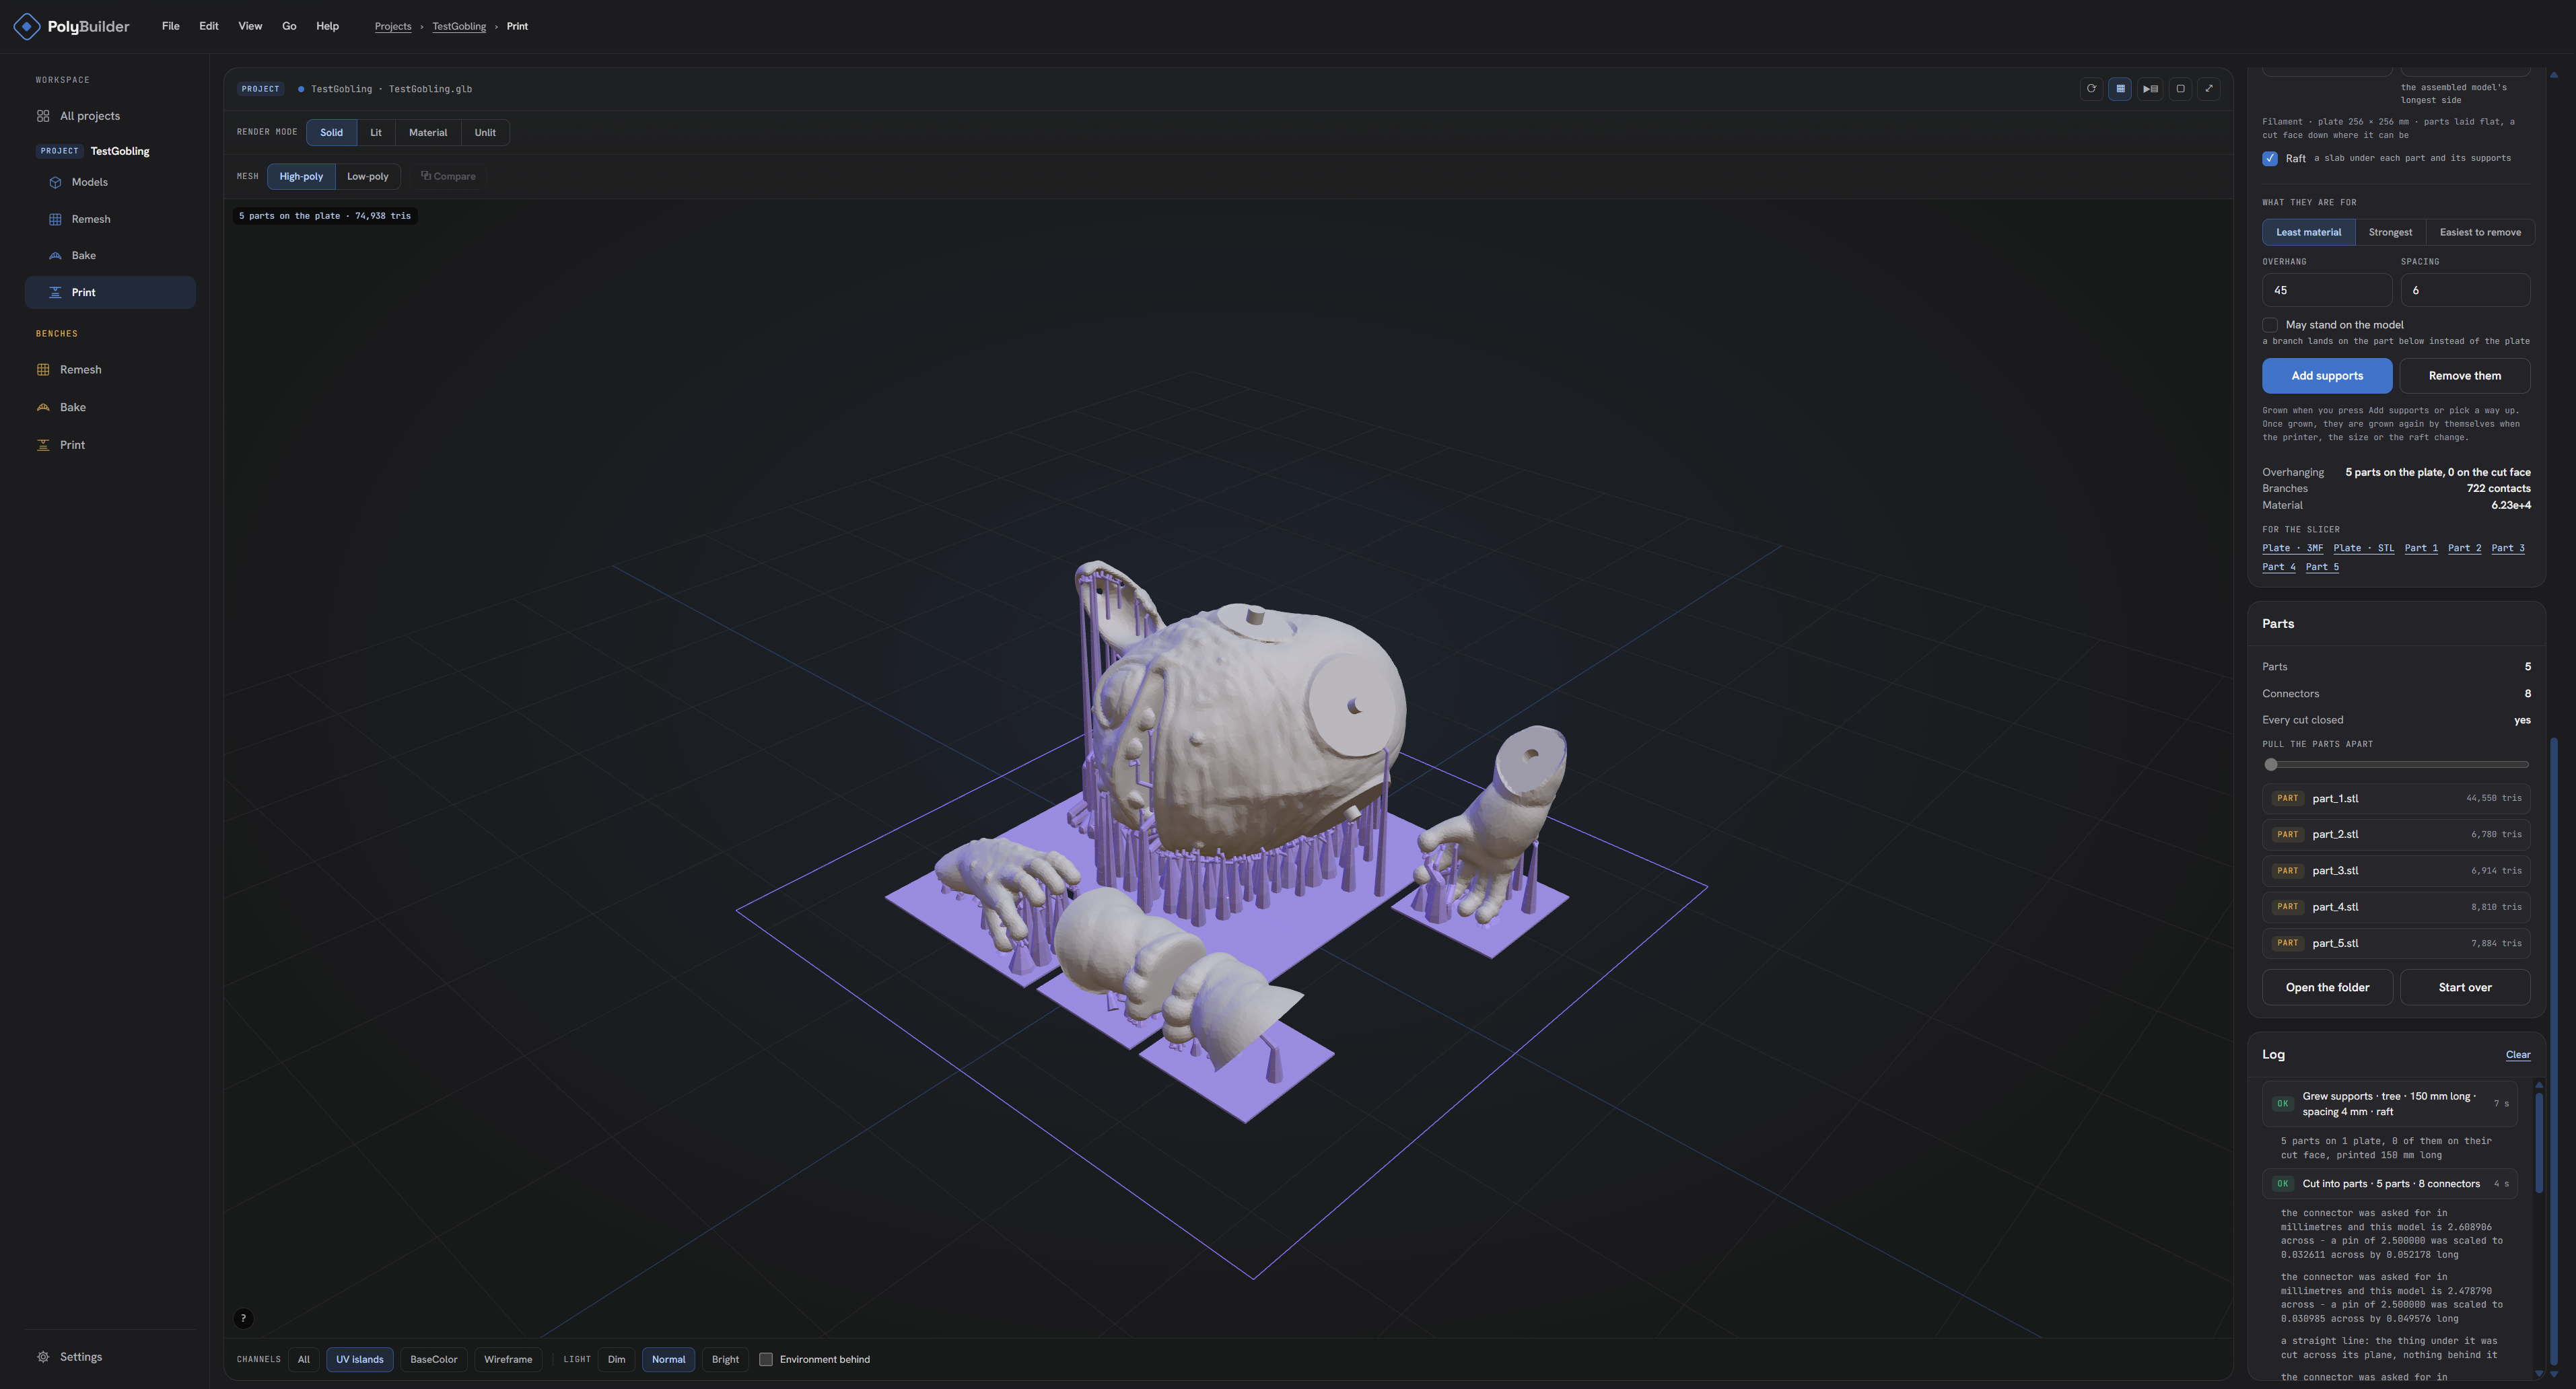The image size is (2576, 1389).
Task: Toggle the grid icon in viewport toolbar
Action: pyautogui.click(x=2120, y=89)
